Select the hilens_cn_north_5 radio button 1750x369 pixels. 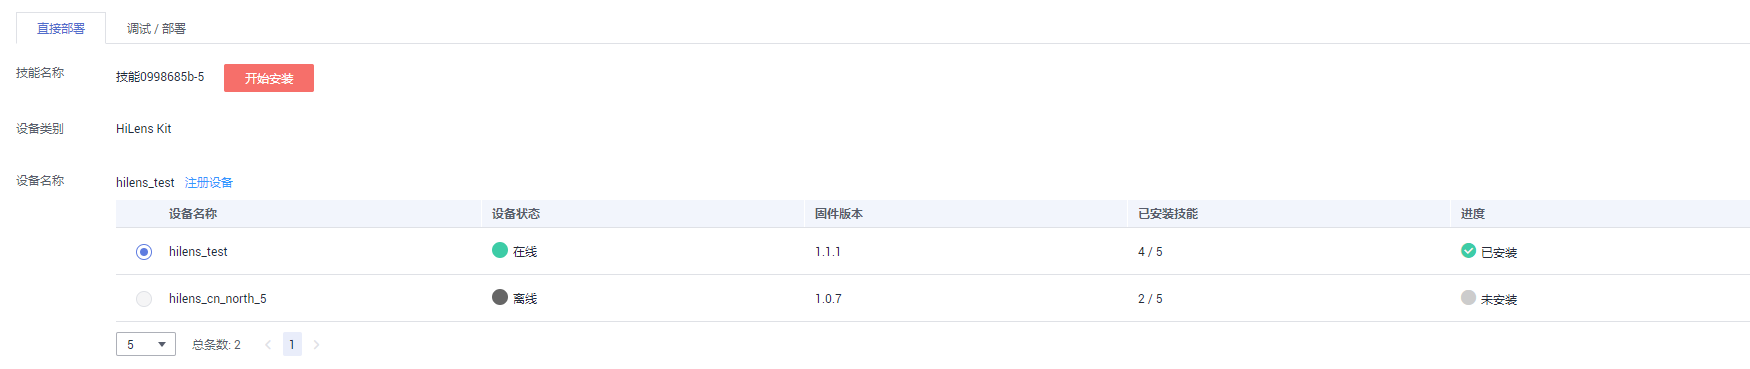click(144, 299)
